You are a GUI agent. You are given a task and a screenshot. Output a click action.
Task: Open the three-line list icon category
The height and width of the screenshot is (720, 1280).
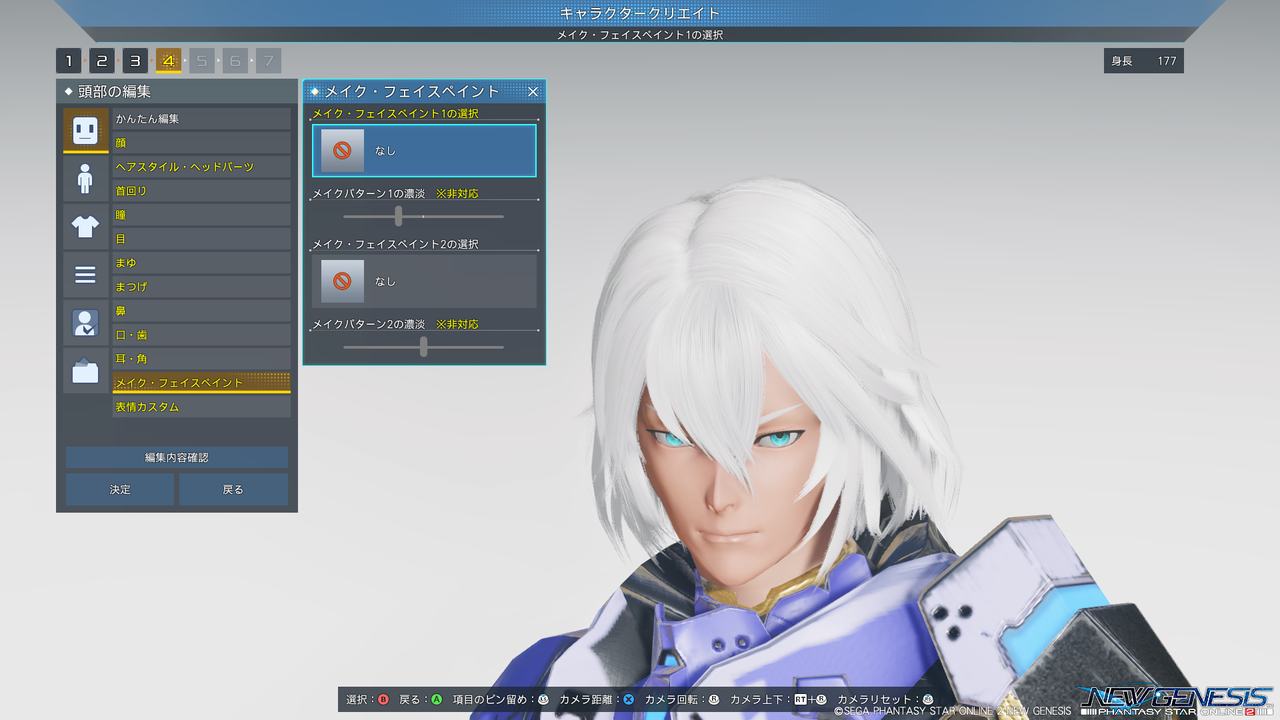point(85,275)
